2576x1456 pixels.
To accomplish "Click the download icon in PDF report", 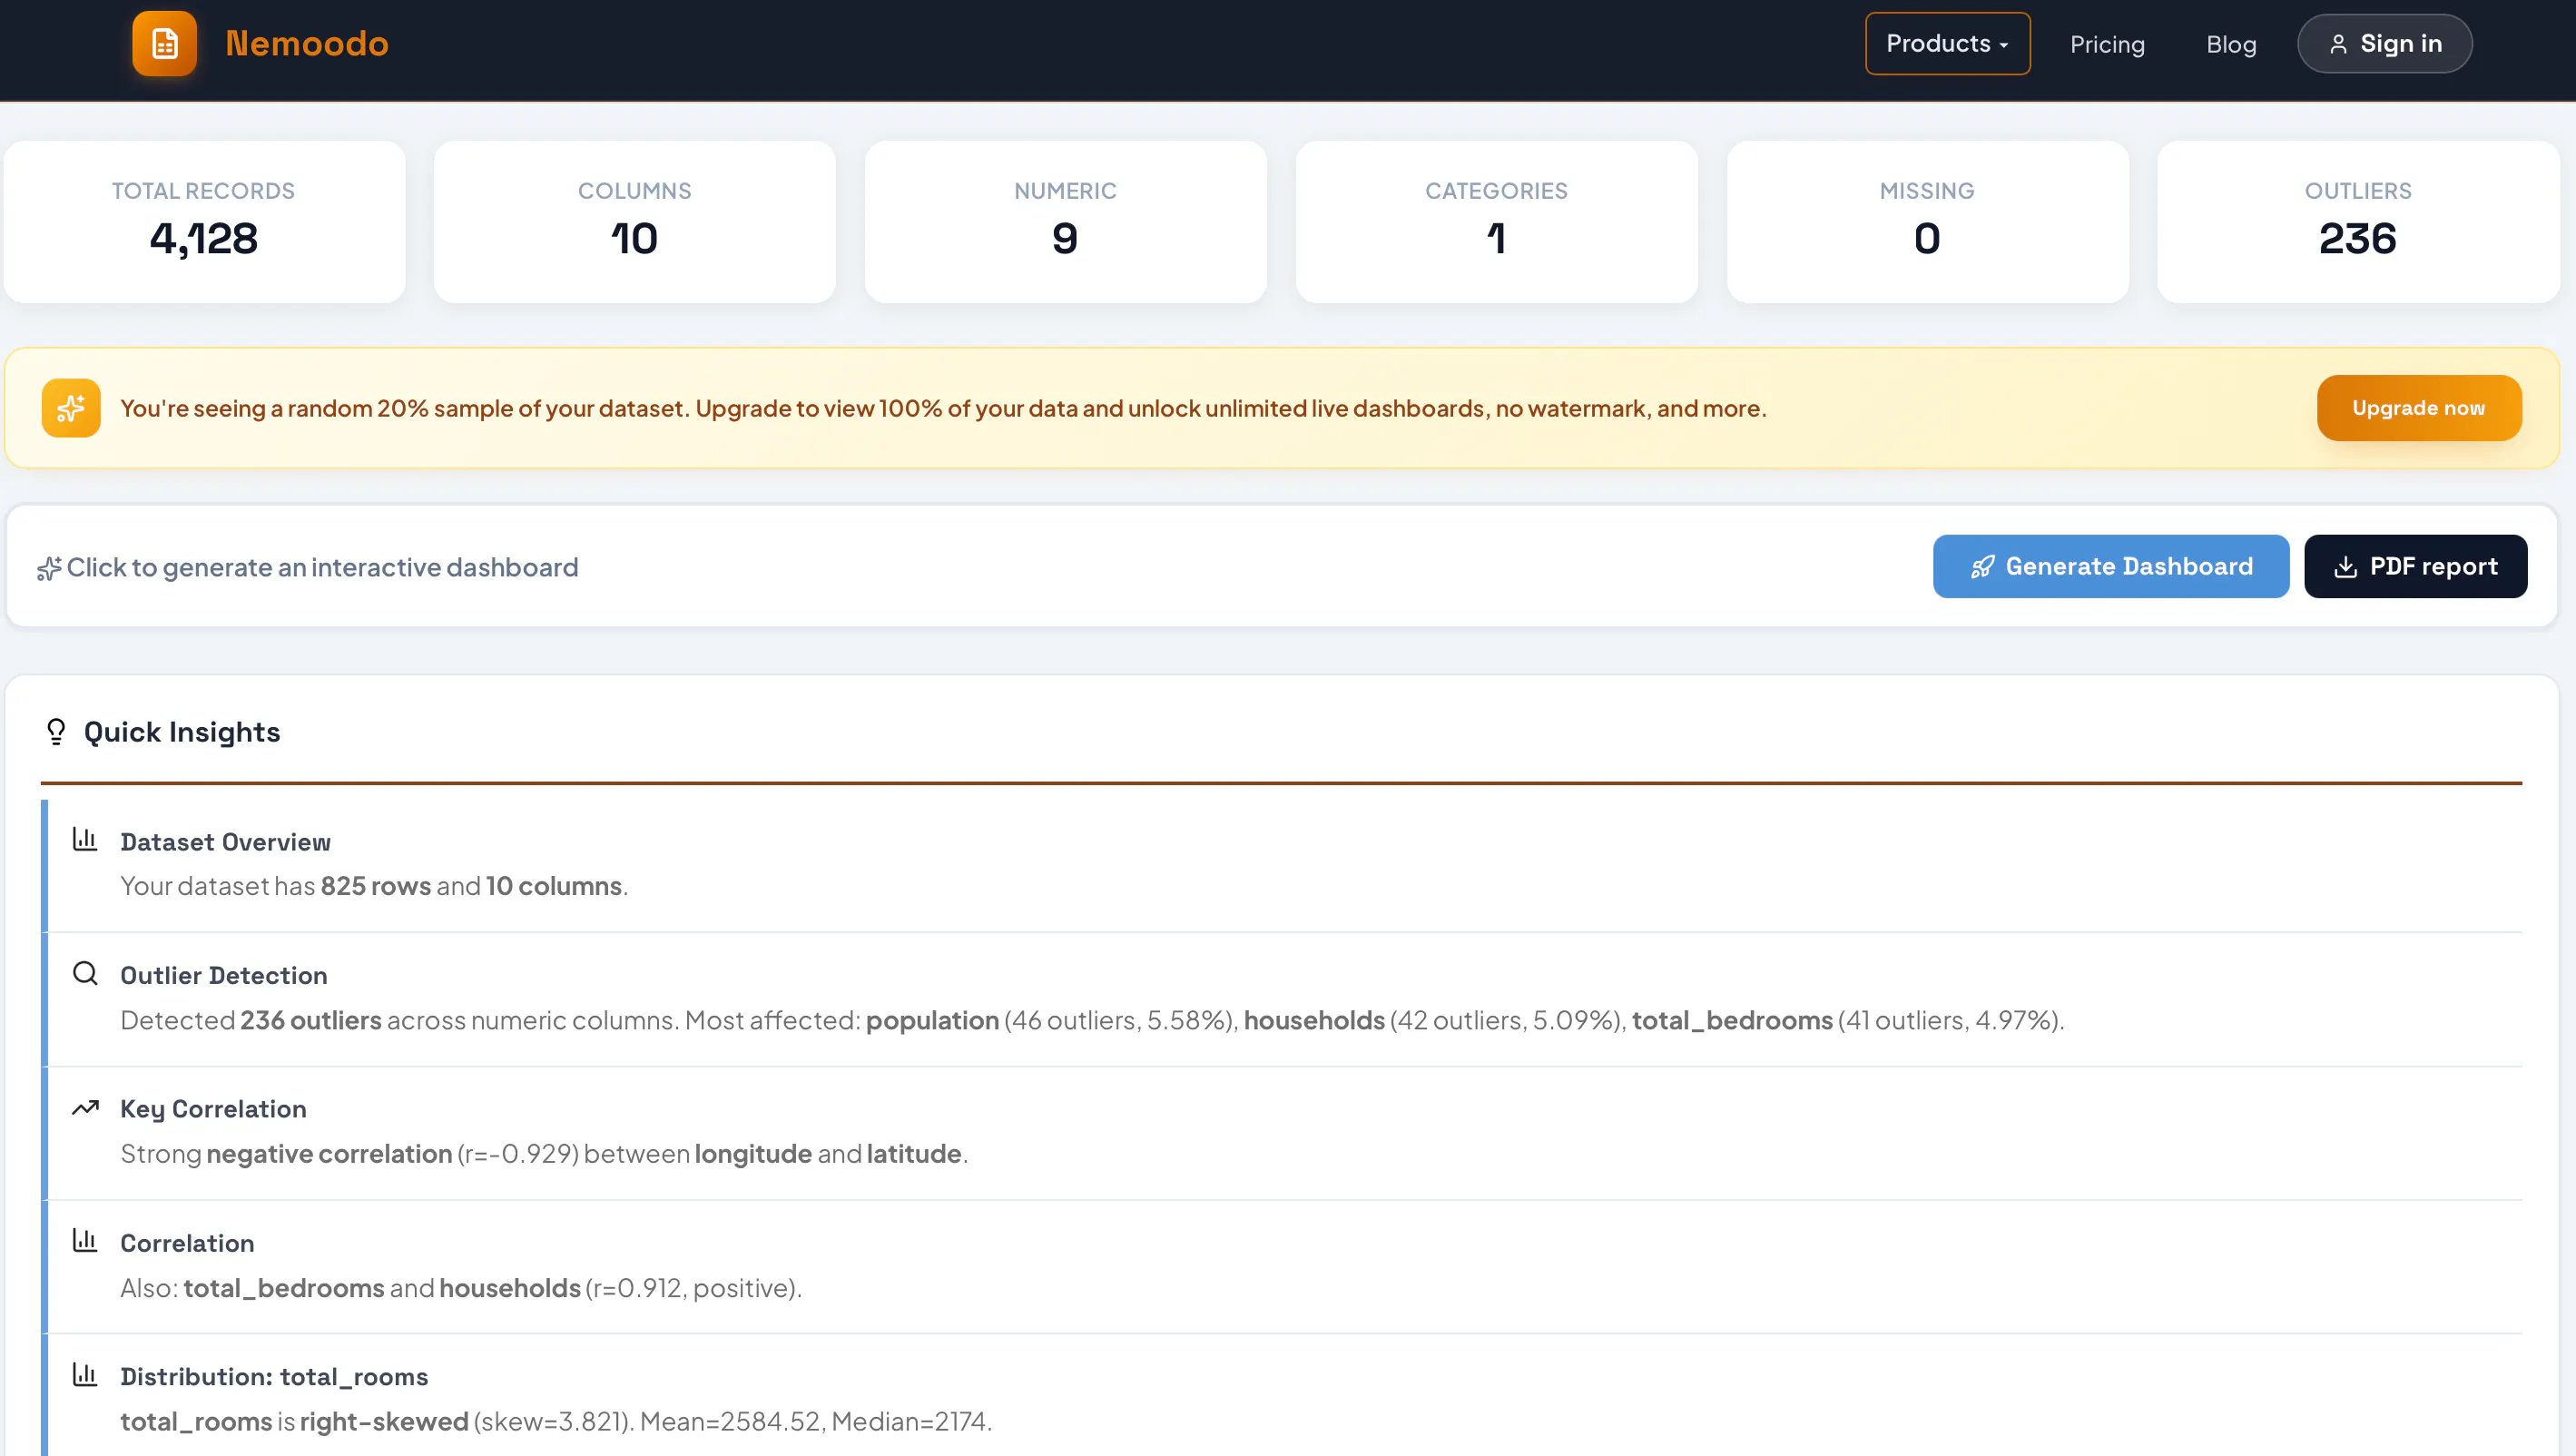I will pyautogui.click(x=2345, y=567).
